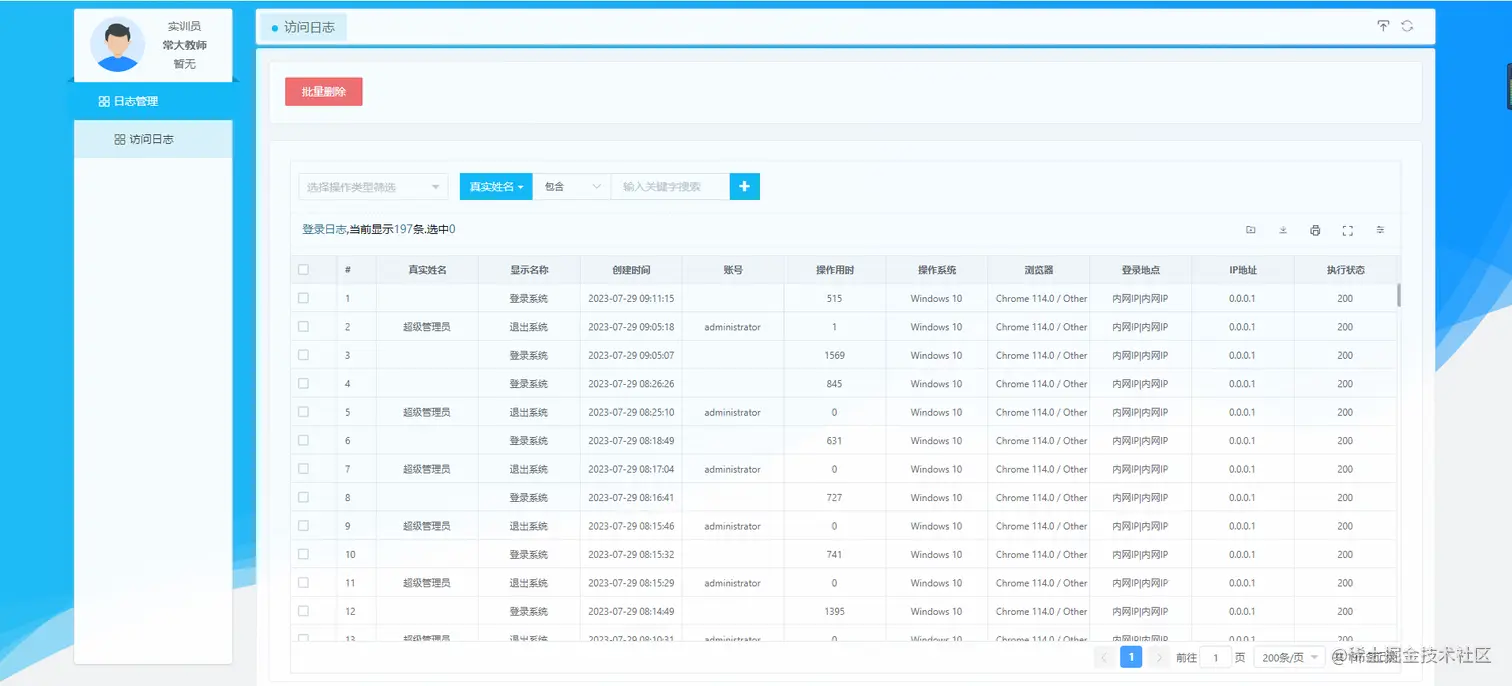Open column settings filter icon
The height and width of the screenshot is (686, 1512).
(1380, 230)
